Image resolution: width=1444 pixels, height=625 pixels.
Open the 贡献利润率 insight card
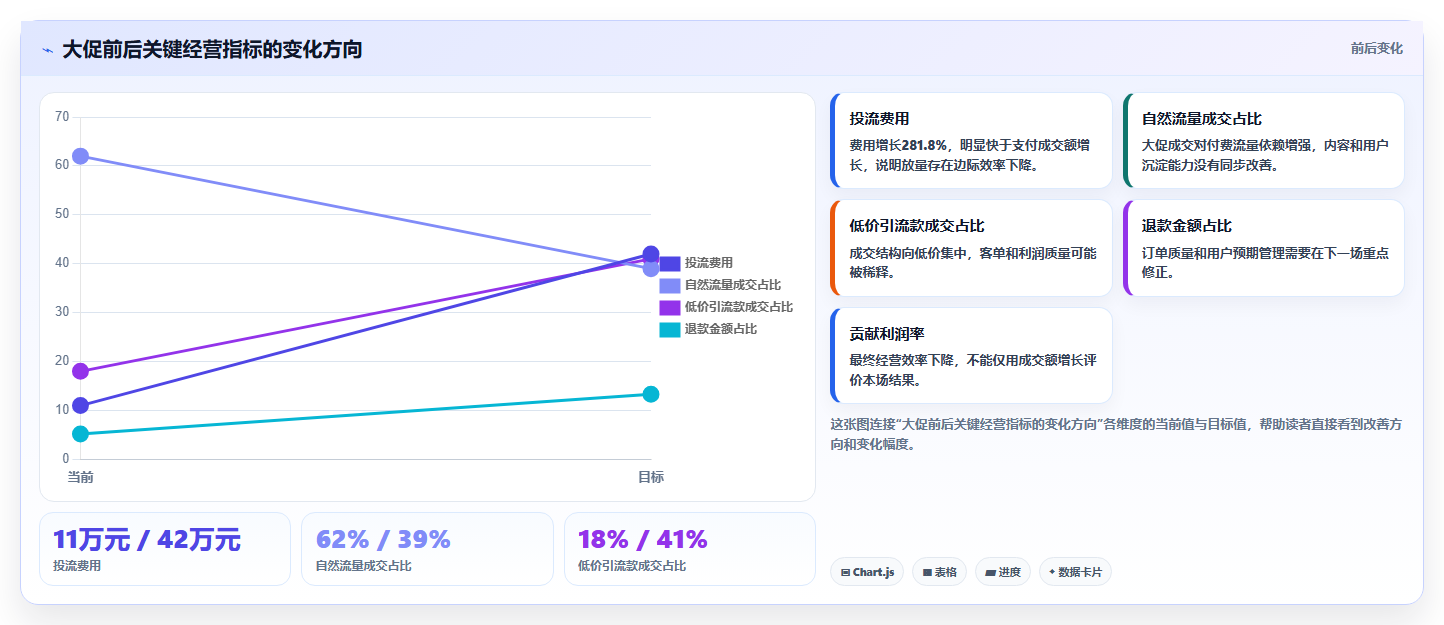[x=971, y=355]
